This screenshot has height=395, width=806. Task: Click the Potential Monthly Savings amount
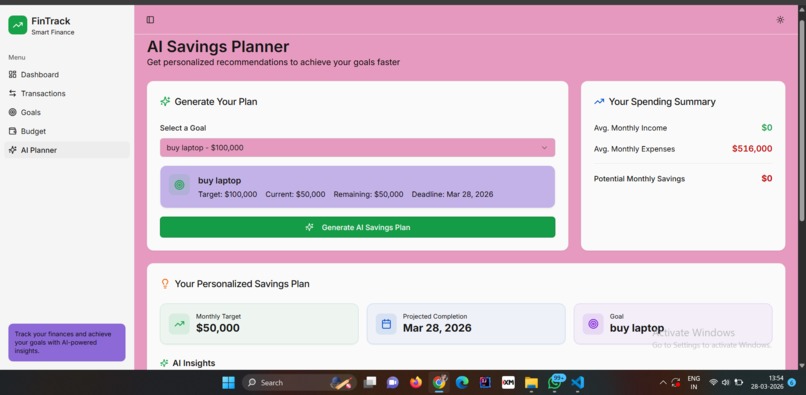tap(767, 178)
